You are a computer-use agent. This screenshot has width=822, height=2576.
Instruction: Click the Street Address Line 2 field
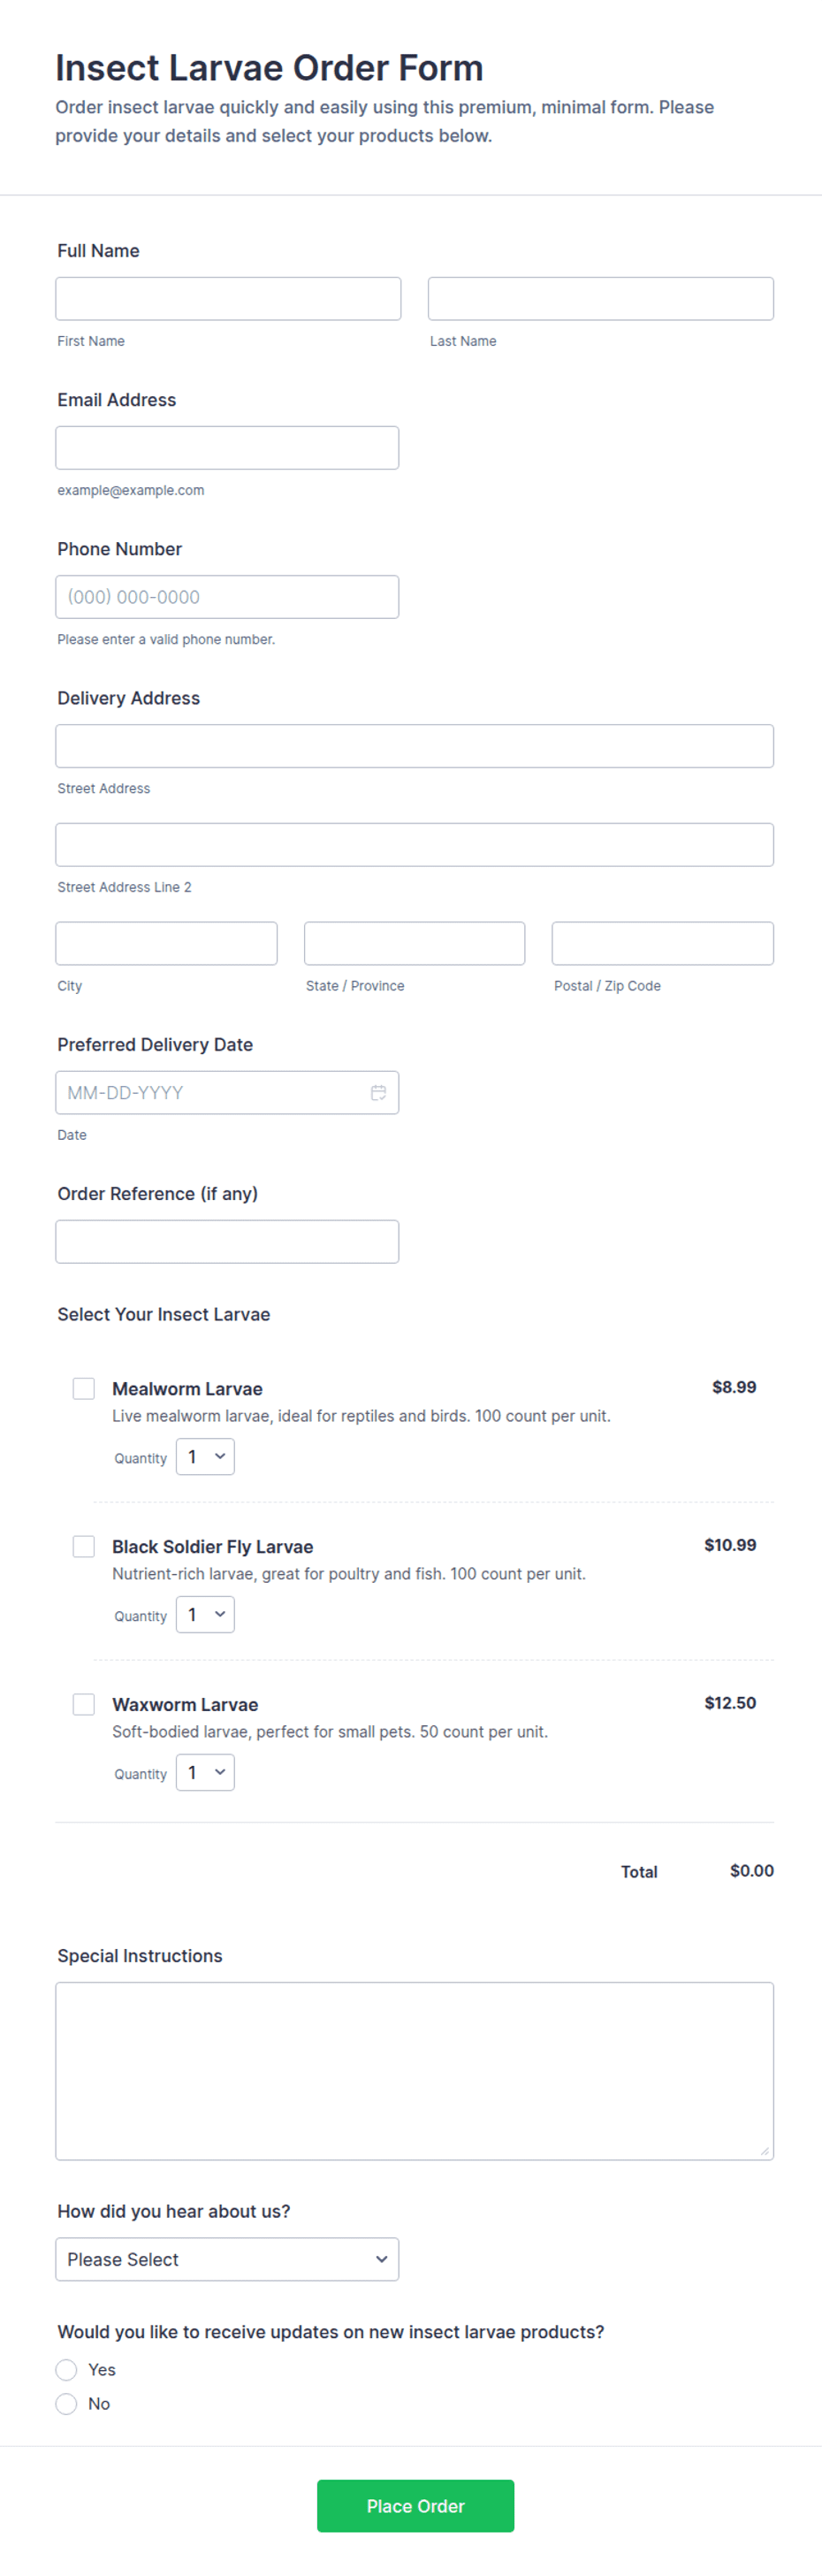point(415,845)
